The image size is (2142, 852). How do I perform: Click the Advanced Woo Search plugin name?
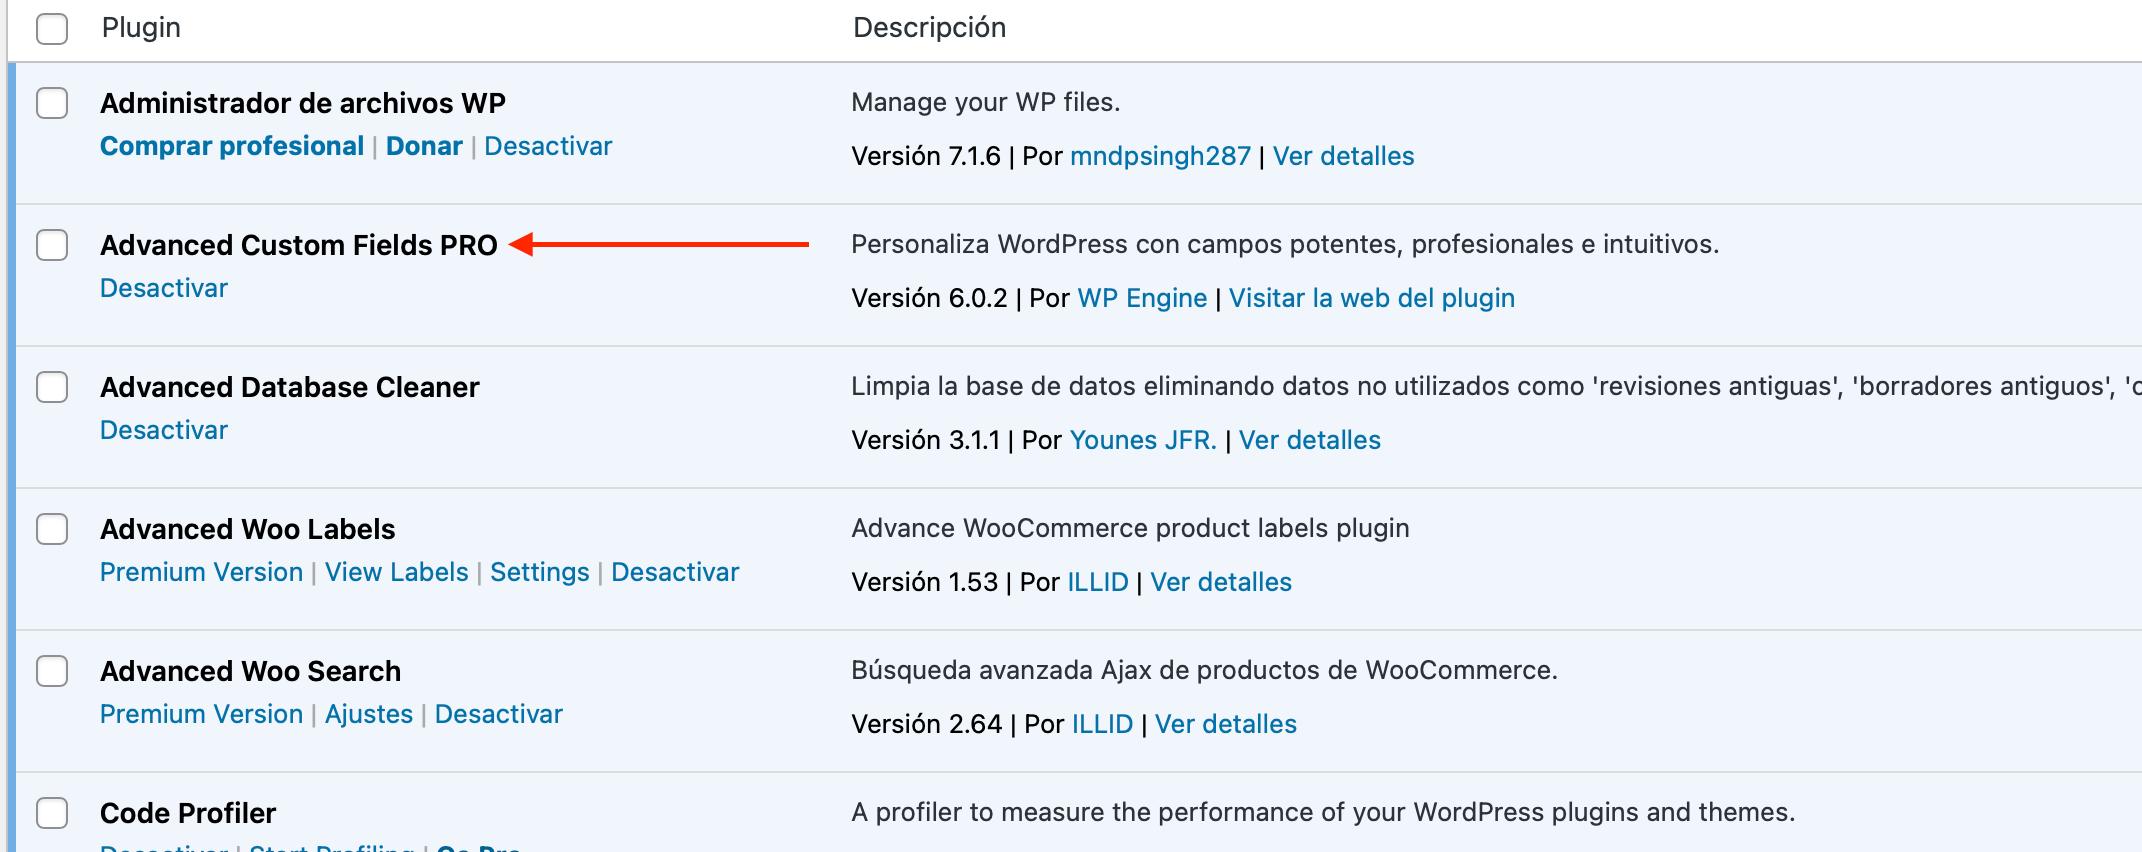[x=250, y=671]
